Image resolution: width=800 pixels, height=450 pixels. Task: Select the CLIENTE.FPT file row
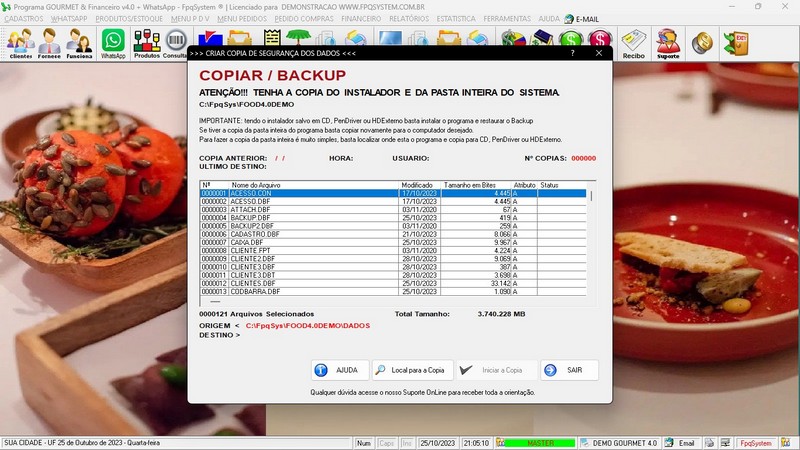393,251
